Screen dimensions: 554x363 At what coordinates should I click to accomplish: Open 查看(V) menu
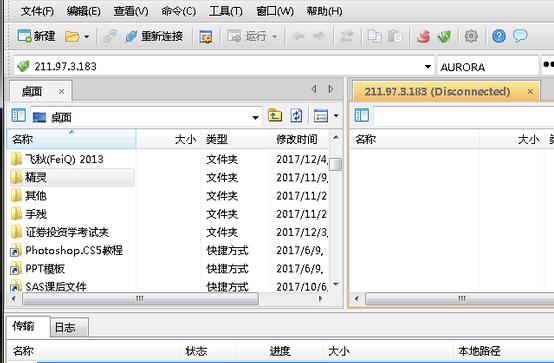click(131, 11)
